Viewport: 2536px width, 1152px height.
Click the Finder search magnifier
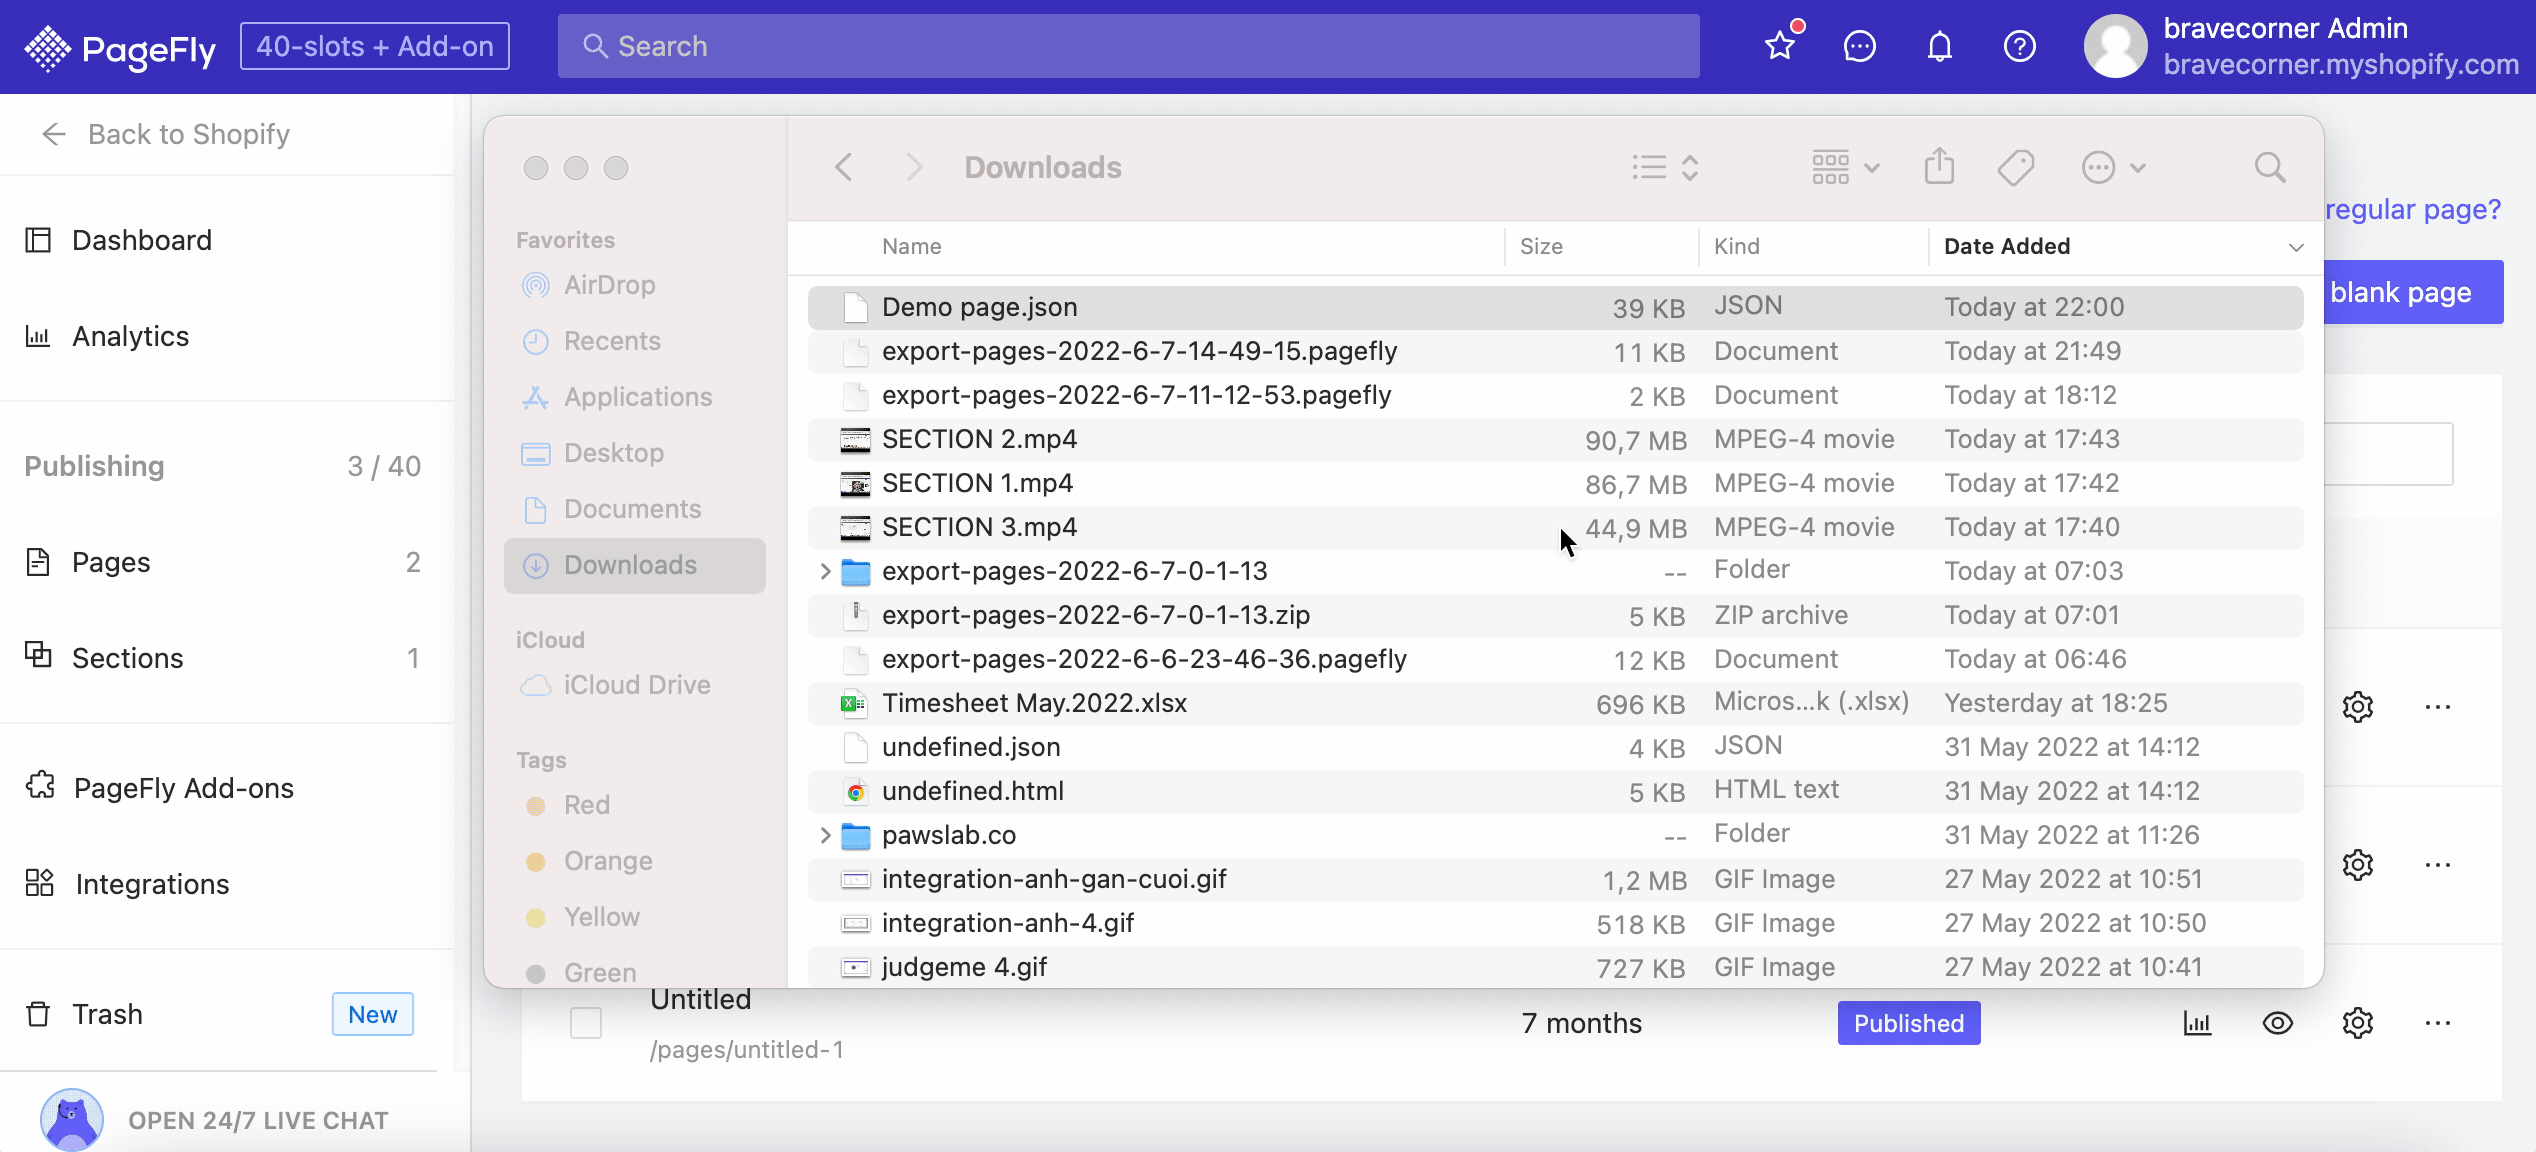pyautogui.click(x=2270, y=167)
